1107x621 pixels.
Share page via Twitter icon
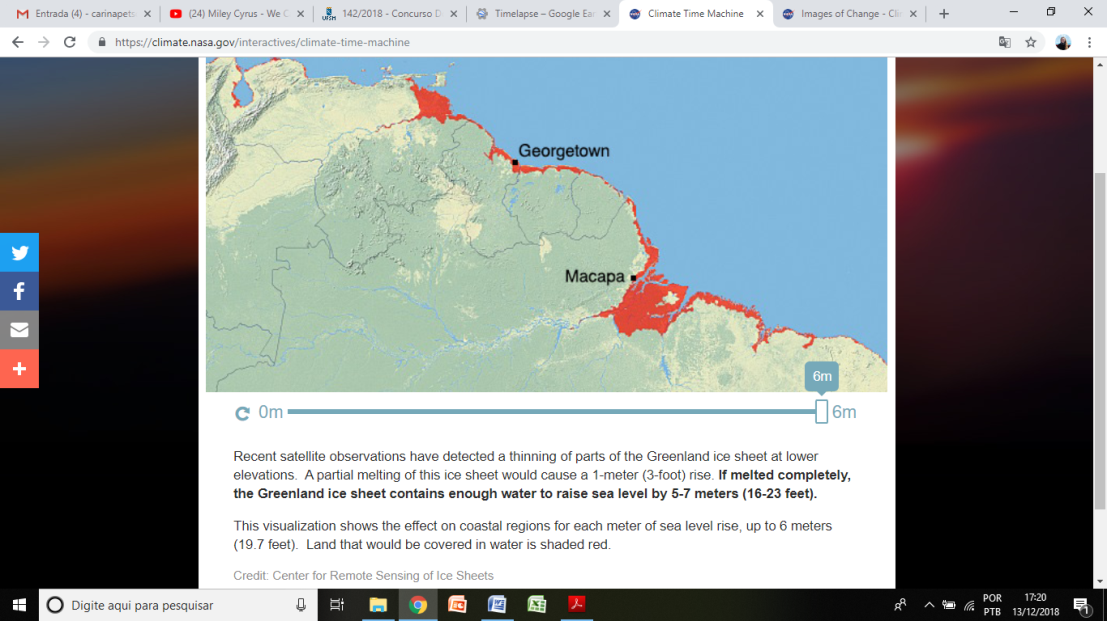[x=19, y=253]
